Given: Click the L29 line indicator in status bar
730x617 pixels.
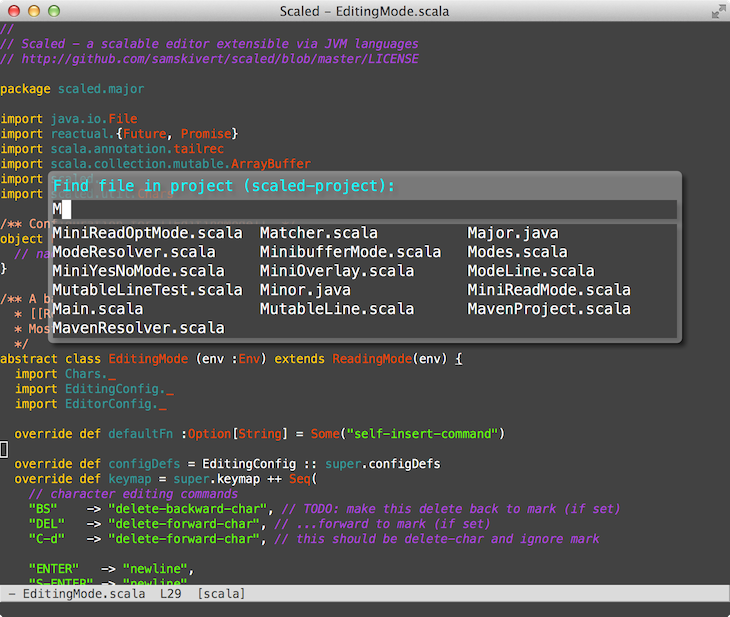Looking at the screenshot, I should pyautogui.click(x=170, y=594).
